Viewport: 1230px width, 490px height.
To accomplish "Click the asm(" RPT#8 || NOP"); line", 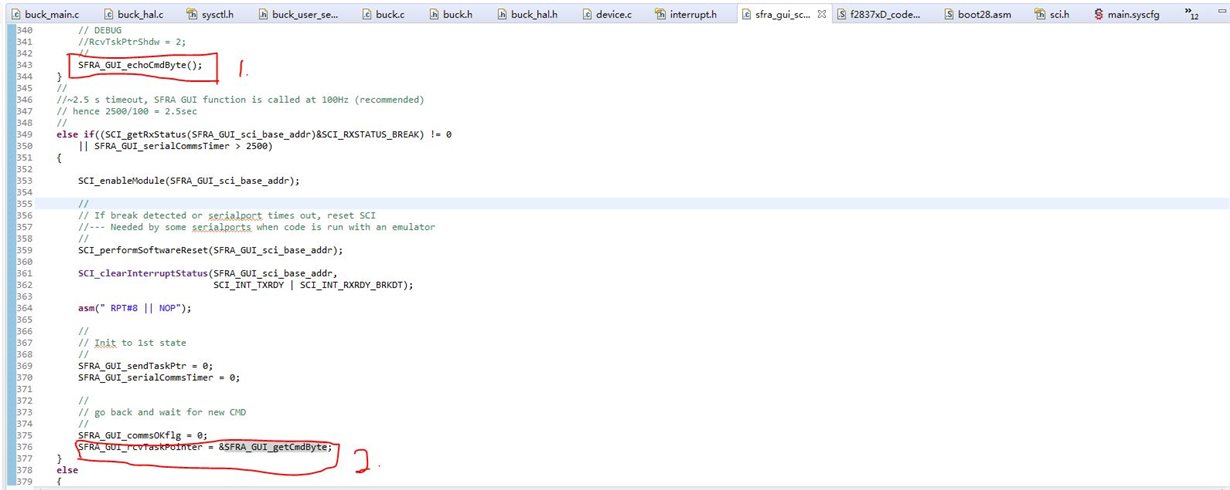I will tap(134, 308).
